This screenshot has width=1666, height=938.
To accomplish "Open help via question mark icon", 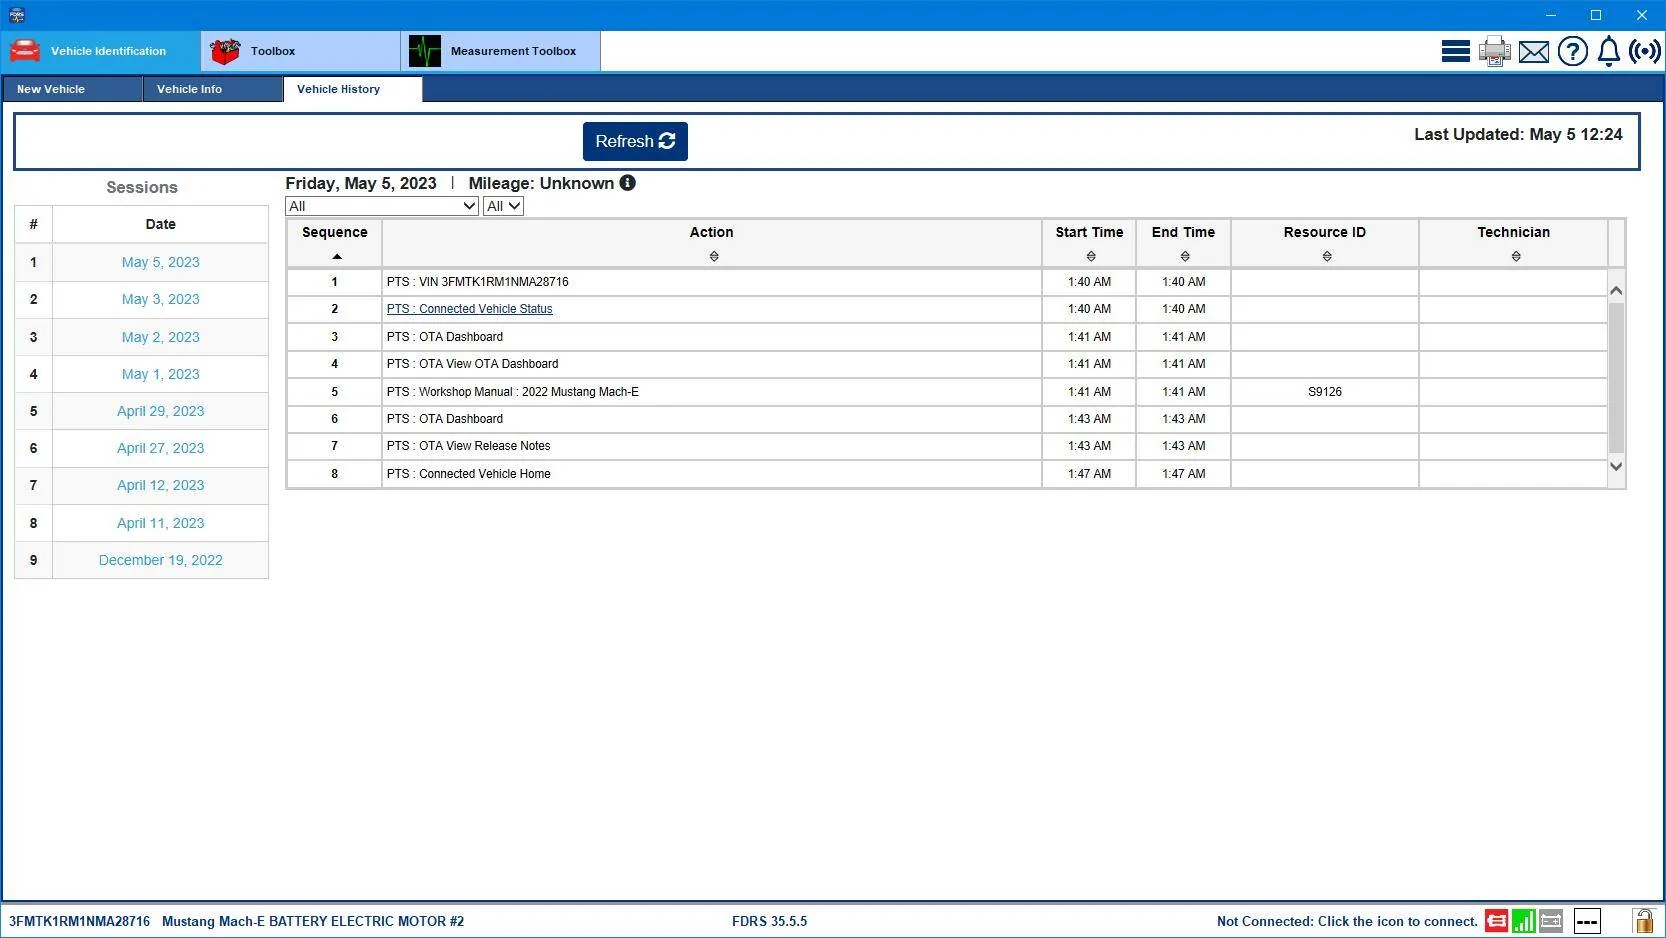I will coord(1573,51).
